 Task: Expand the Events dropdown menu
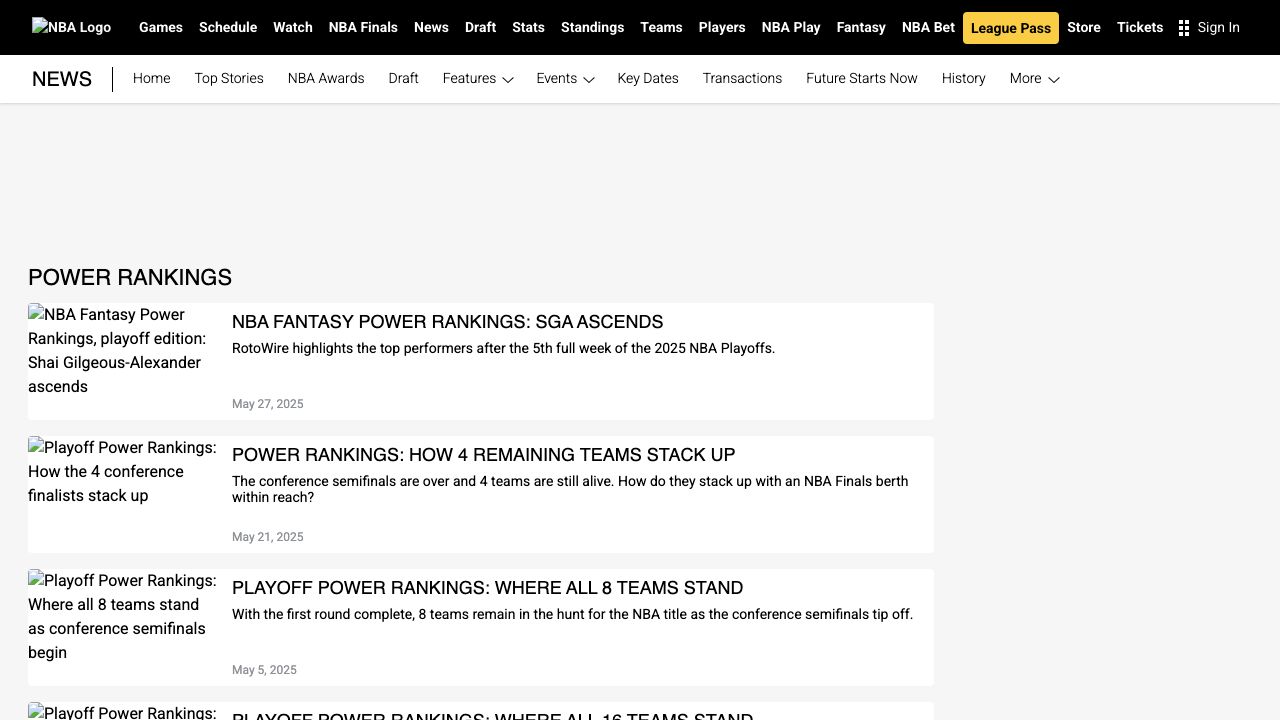pyautogui.click(x=565, y=79)
